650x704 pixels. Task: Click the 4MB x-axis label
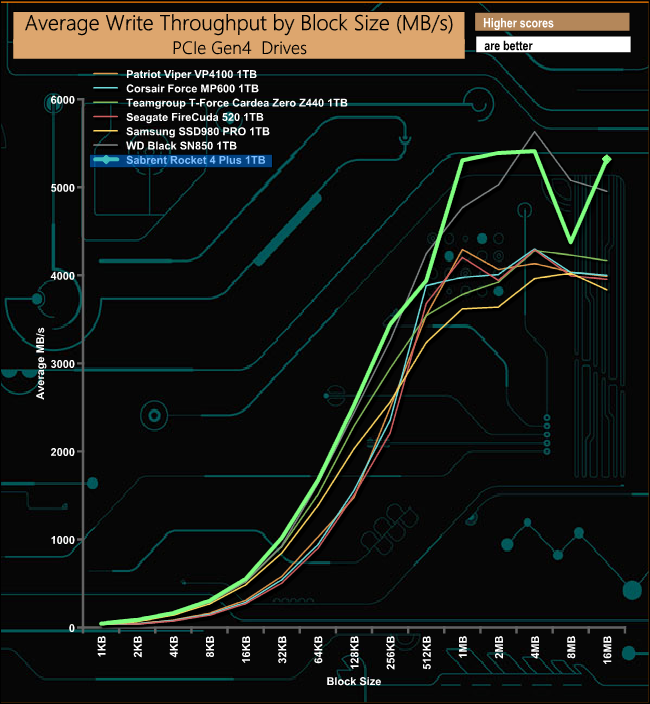click(535, 647)
